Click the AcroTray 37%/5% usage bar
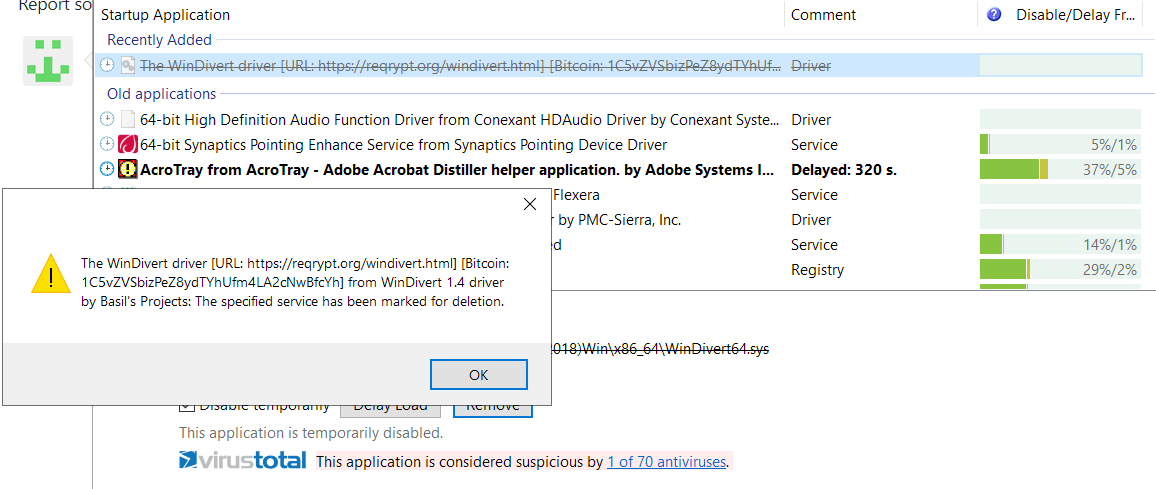1156x489 pixels. [1060, 169]
